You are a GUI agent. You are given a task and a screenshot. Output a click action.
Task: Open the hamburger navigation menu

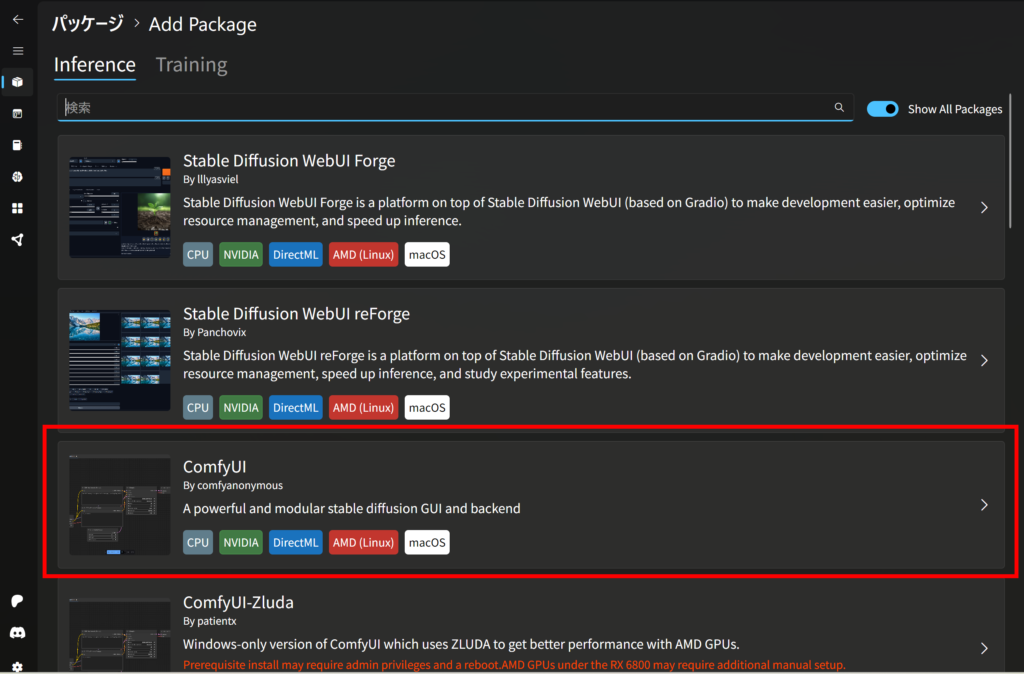17,50
